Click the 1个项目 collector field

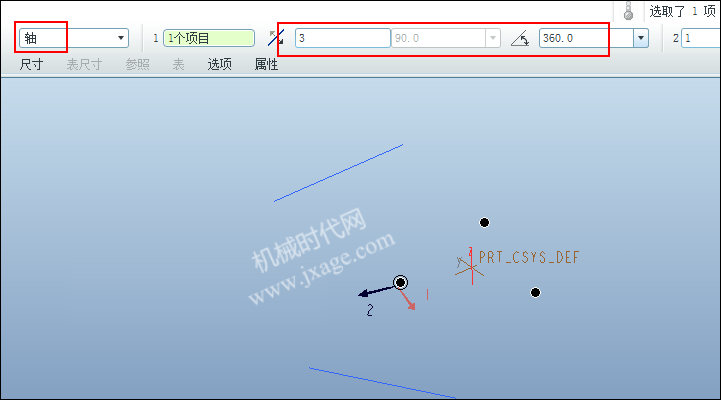[209, 38]
